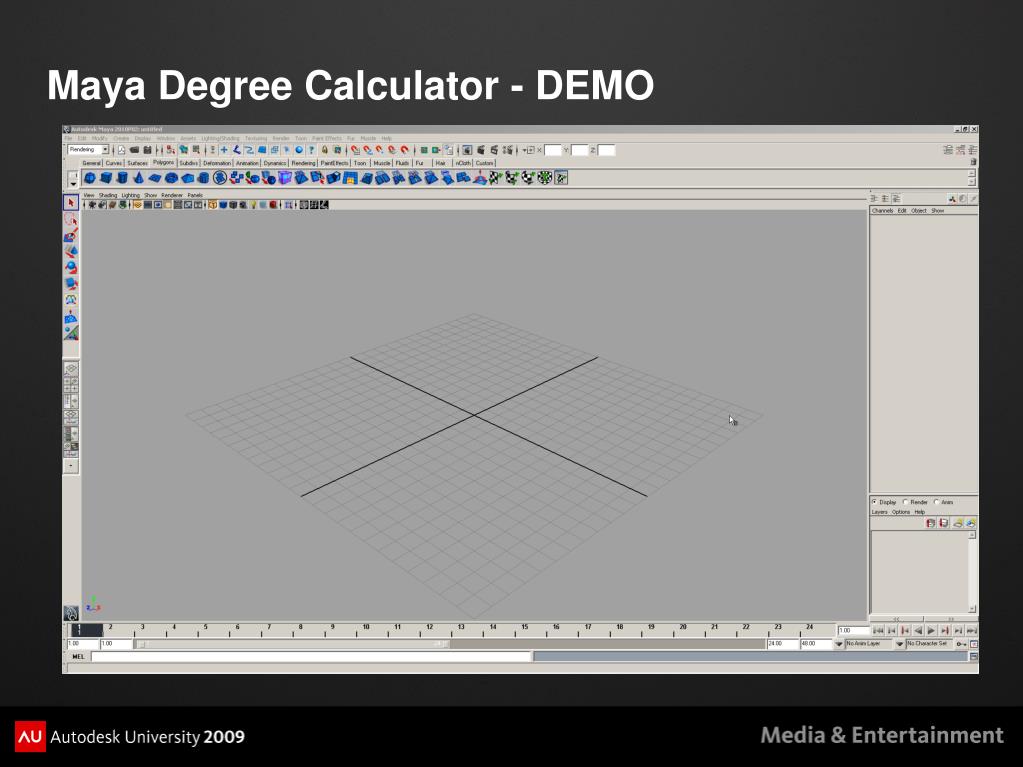Switch to the Surfaces shelf tab

[x=137, y=163]
